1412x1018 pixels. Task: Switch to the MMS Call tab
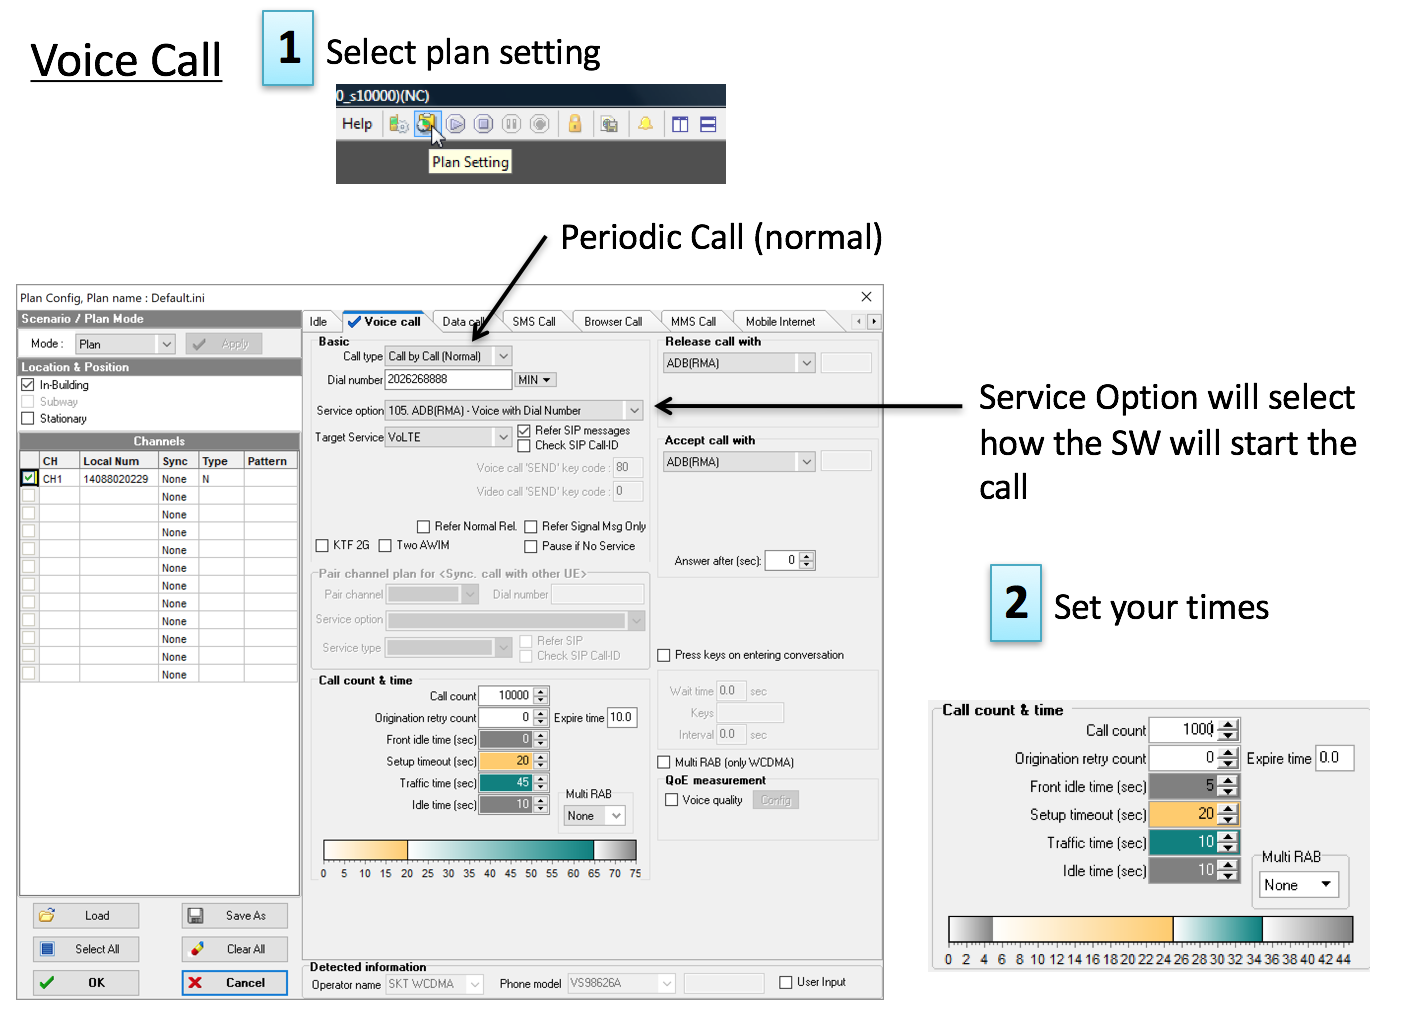pyautogui.click(x=693, y=322)
